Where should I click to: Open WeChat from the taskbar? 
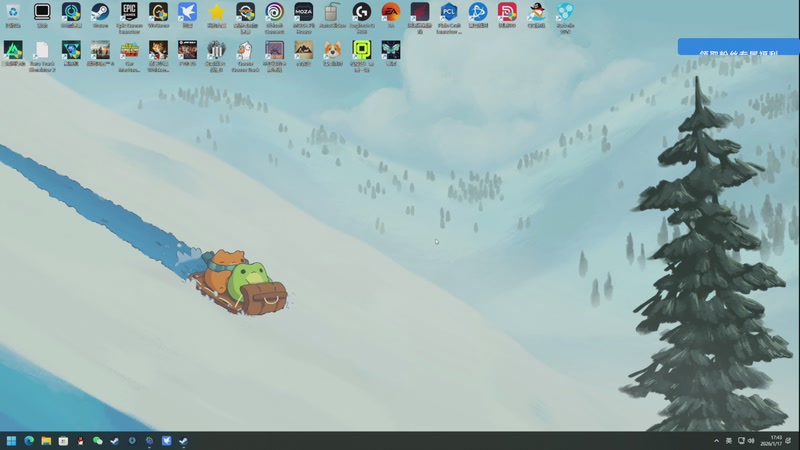tap(97, 441)
